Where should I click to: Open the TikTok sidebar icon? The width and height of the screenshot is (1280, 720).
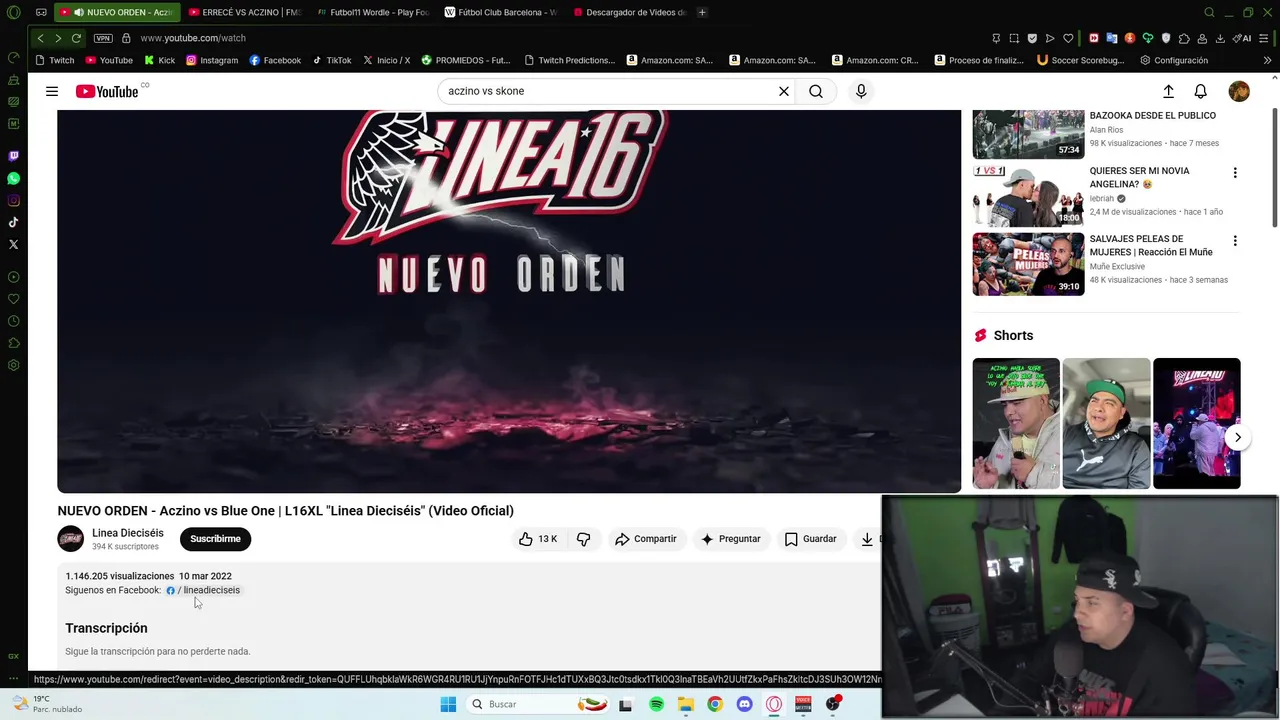coord(13,222)
